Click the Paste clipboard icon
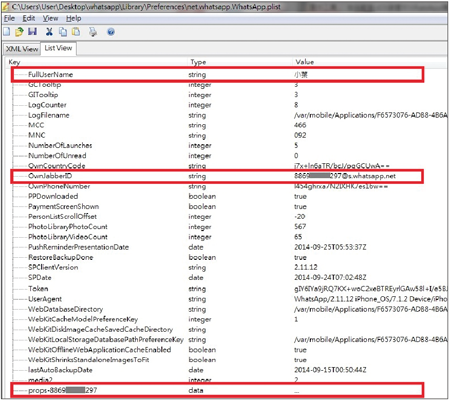This screenshot has height=401, width=450. coord(76,32)
